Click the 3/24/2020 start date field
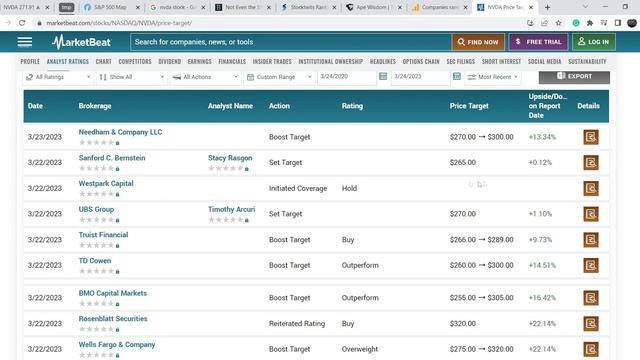Image resolution: width=640 pixels, height=360 pixels. click(347, 77)
